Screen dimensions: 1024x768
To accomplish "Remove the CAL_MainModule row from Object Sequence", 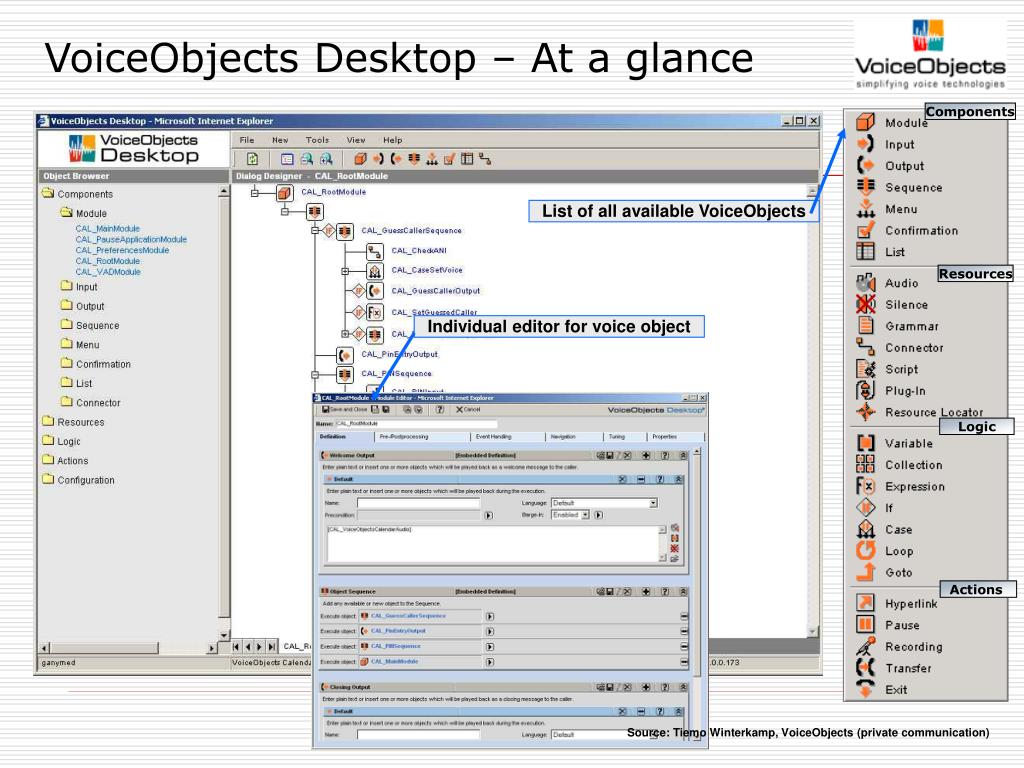I will click(x=684, y=662).
